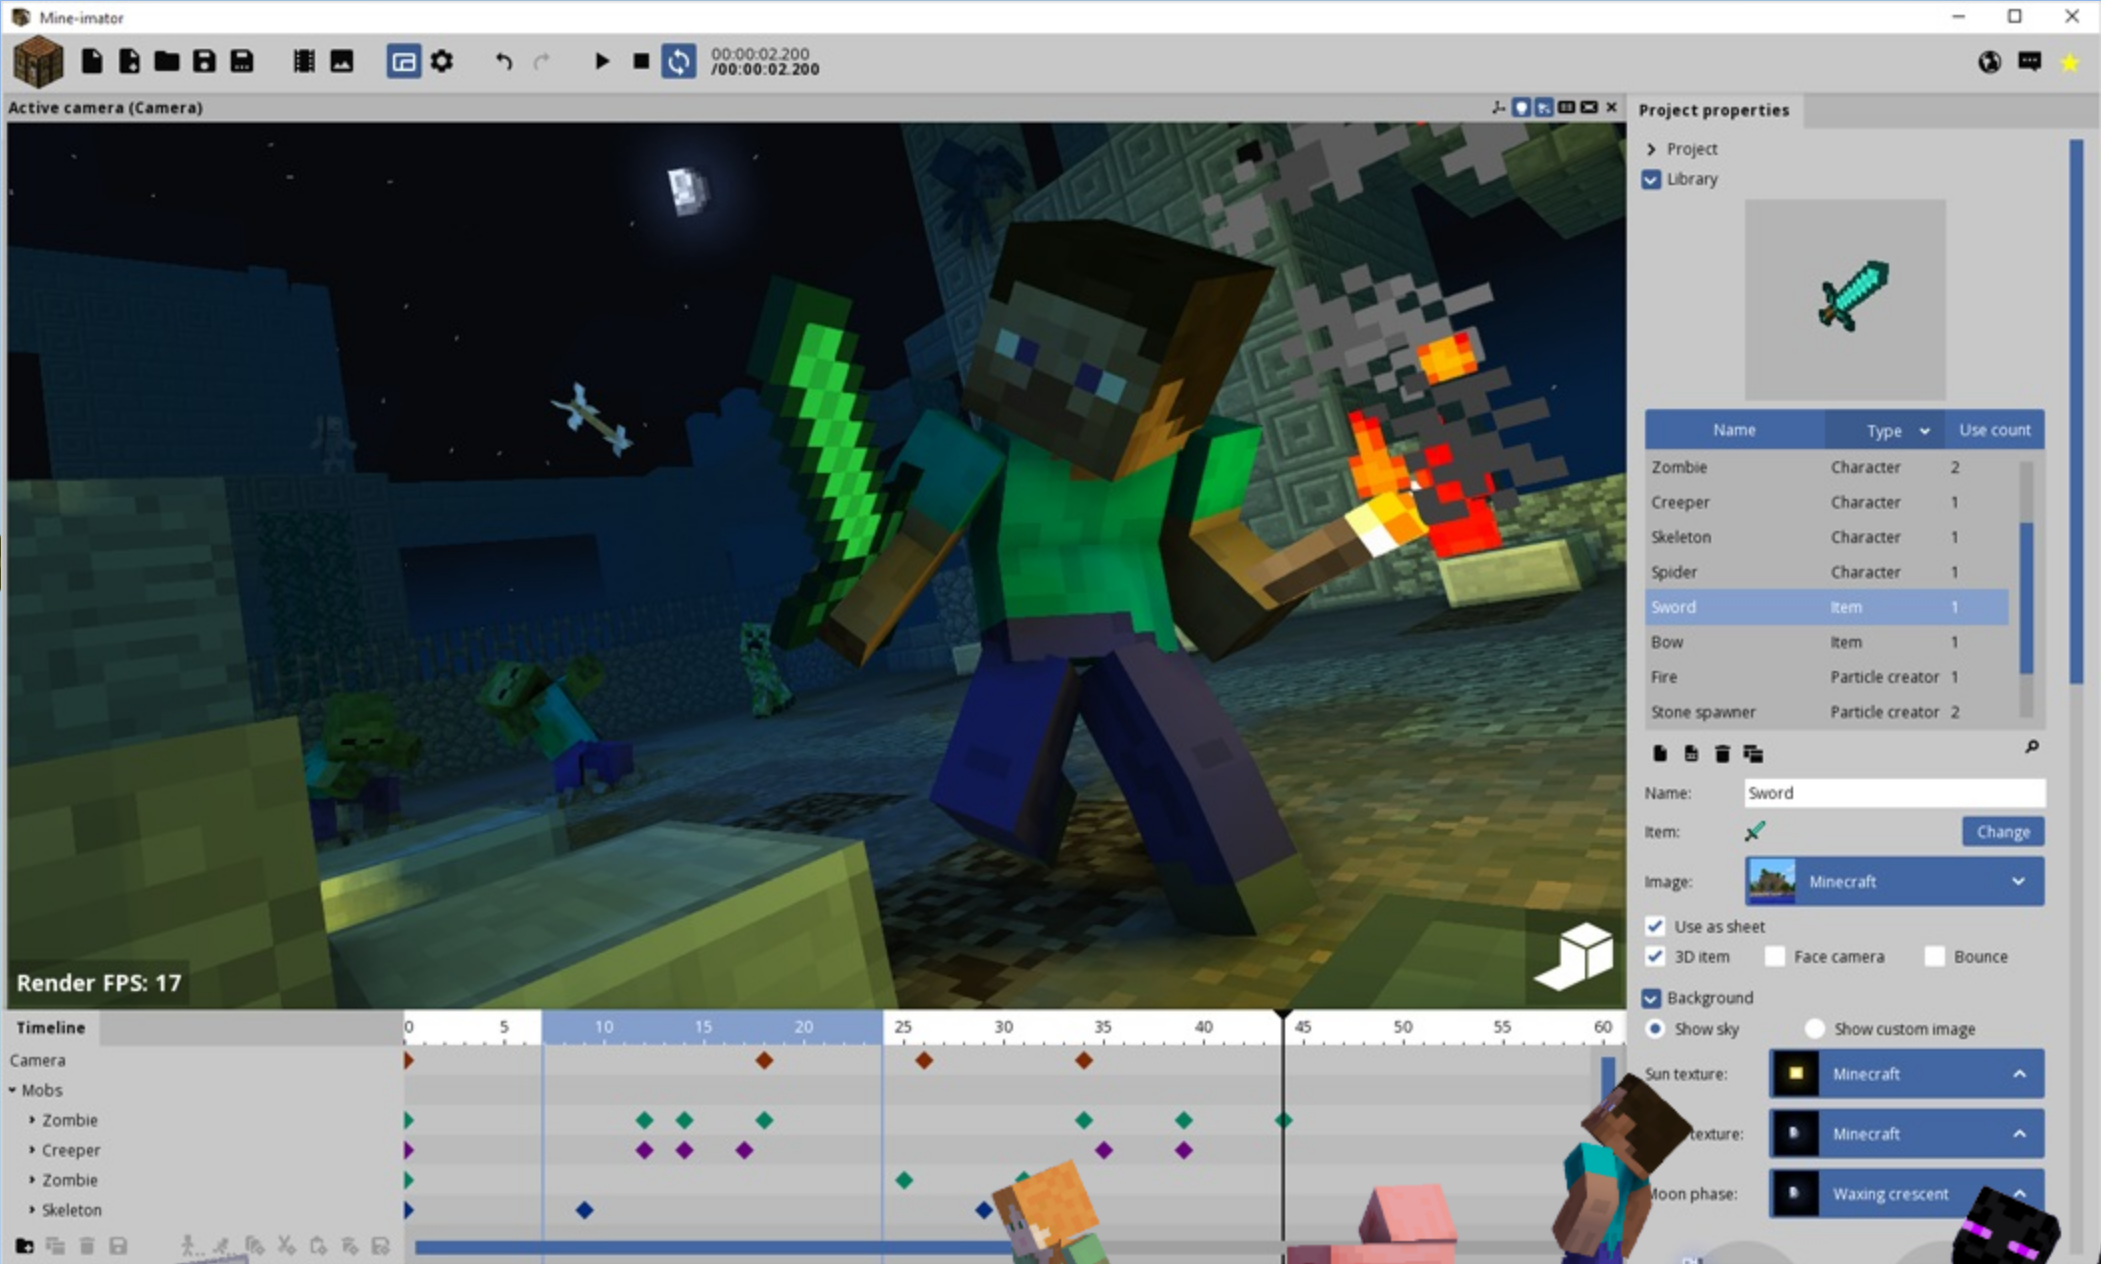Viewport: 2101px width, 1264px height.
Task: Import an asset into the project
Action: click(x=129, y=62)
